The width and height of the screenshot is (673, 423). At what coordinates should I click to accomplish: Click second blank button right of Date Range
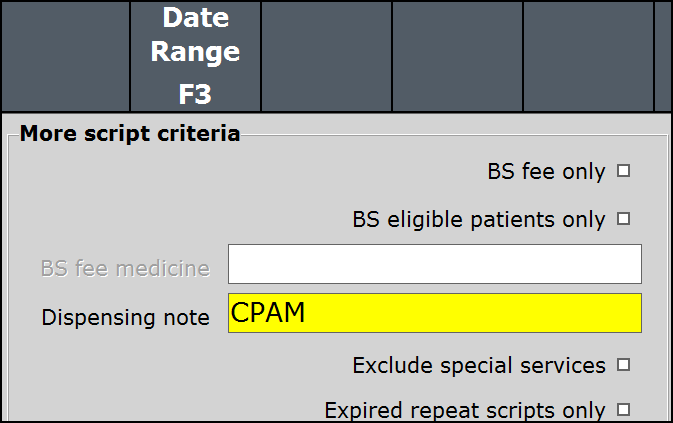457,56
